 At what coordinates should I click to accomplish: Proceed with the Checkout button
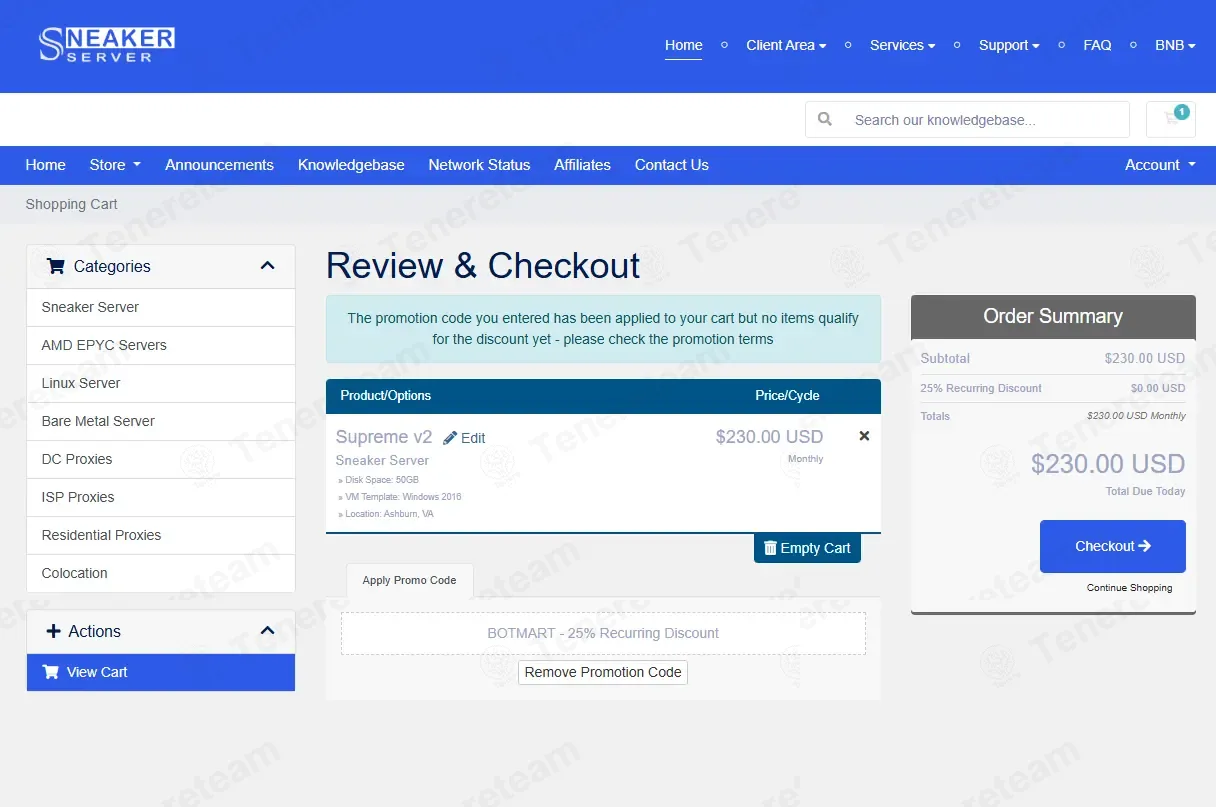pyautogui.click(x=1112, y=546)
